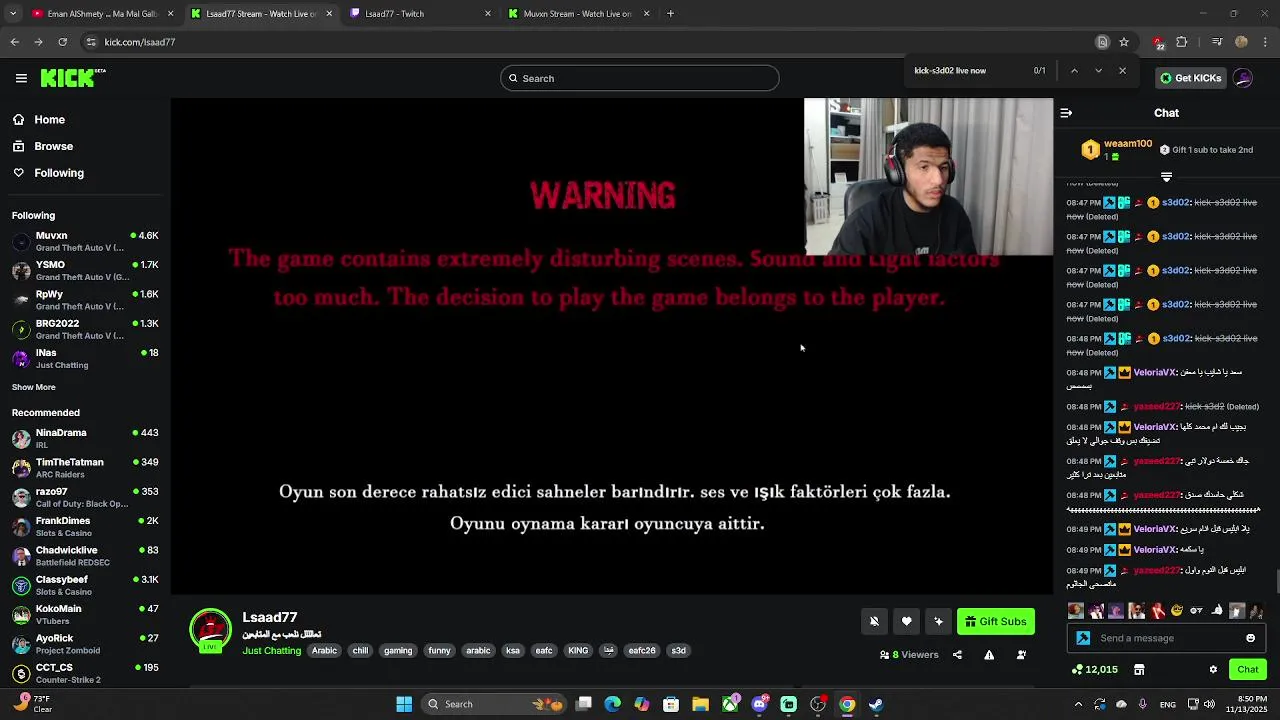Image resolution: width=1280 pixels, height=720 pixels.
Task: Click the green Chat send button
Action: pyautogui.click(x=1248, y=669)
